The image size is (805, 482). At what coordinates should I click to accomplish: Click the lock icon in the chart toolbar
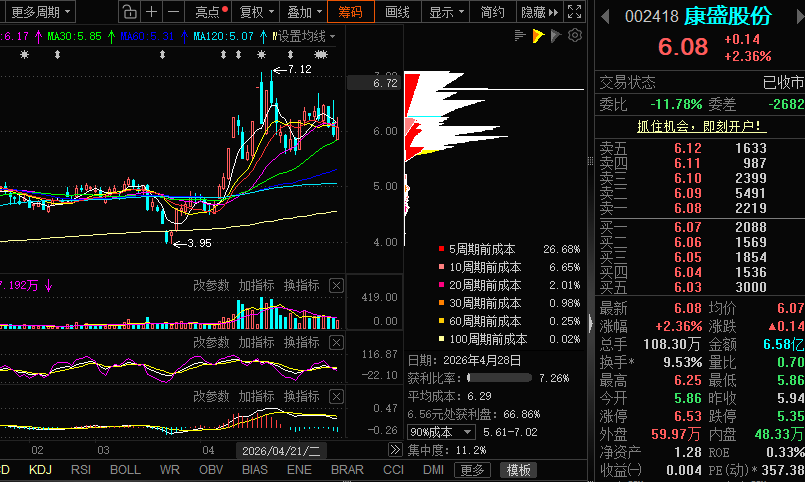pos(130,11)
